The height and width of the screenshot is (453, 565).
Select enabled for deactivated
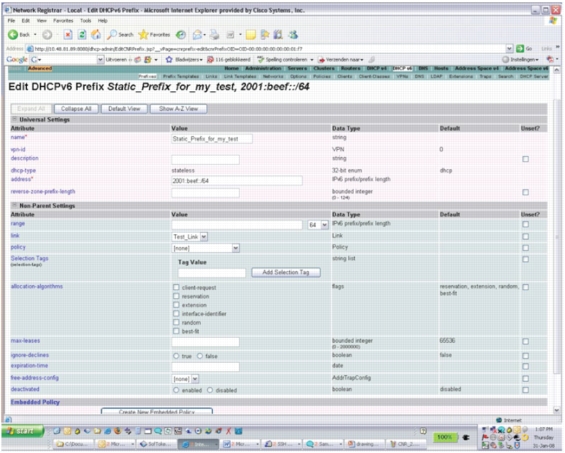[x=176, y=390]
